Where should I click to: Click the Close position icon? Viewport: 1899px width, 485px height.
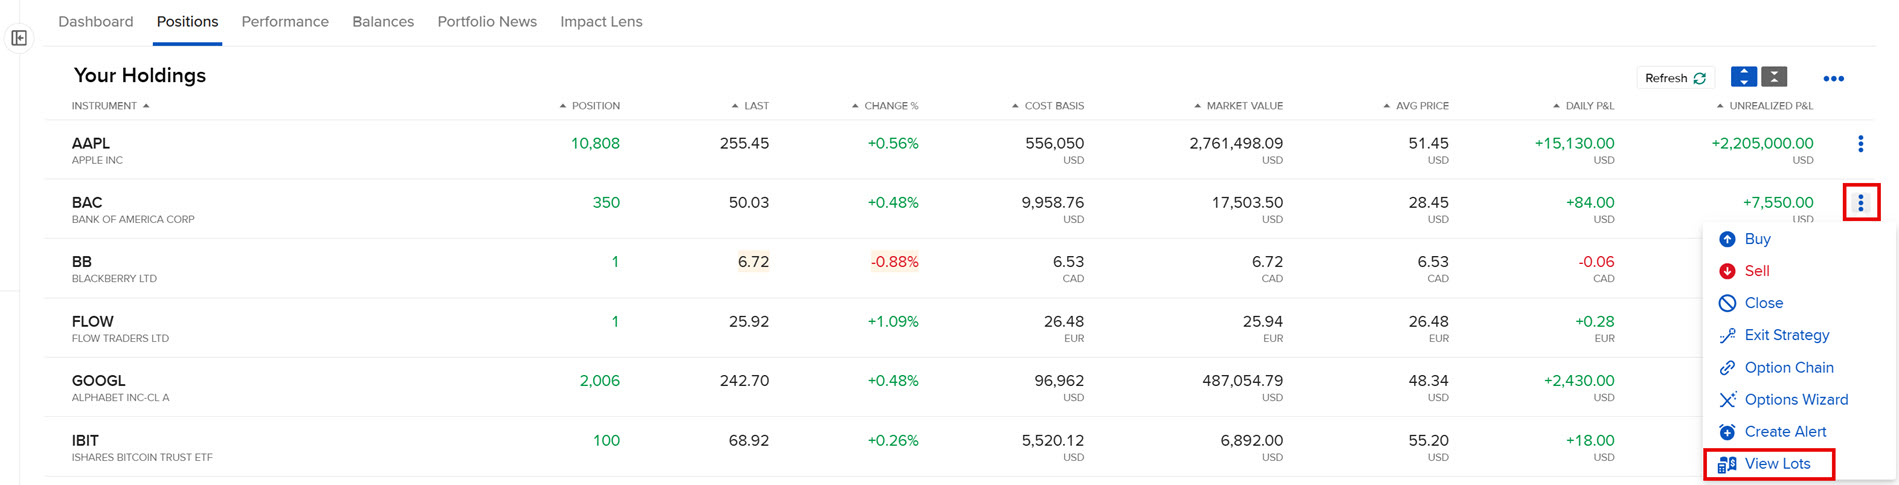[x=1727, y=303]
